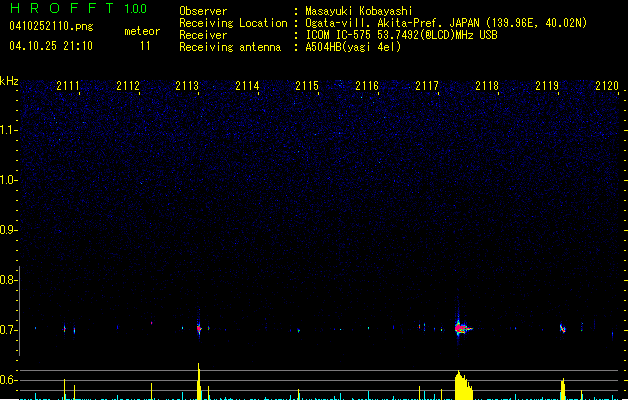Click the Ogata-vill. Akita-Pref. JAPAN location text
The image size is (629, 400).
tap(446, 23)
